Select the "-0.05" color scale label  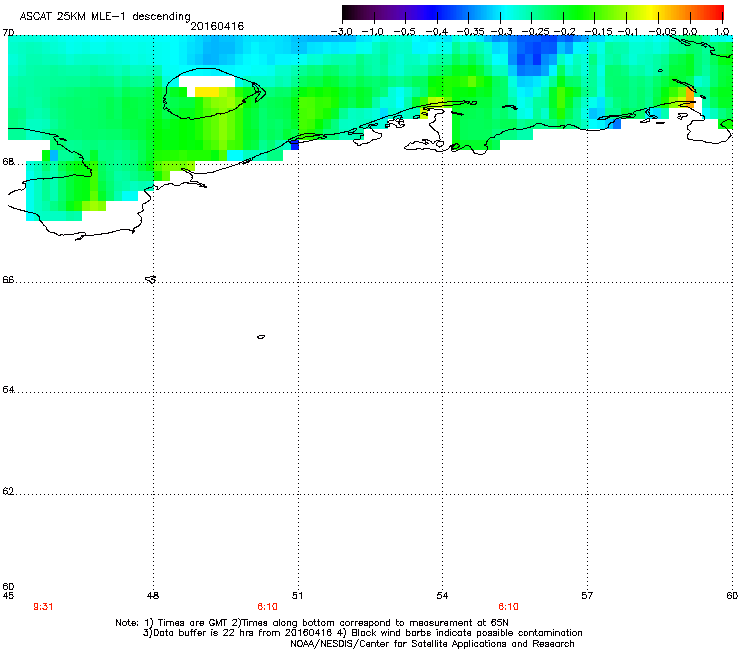click(x=662, y=32)
